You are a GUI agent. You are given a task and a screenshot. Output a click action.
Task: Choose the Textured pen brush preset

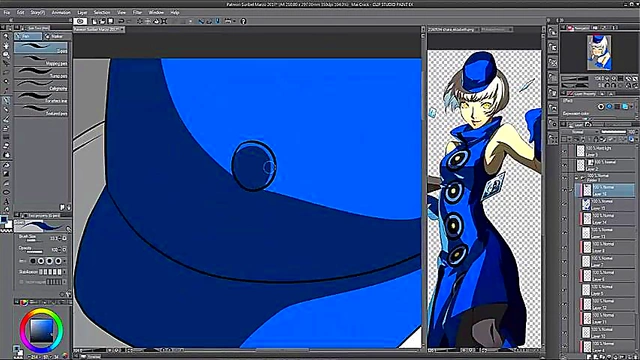pyautogui.click(x=41, y=110)
